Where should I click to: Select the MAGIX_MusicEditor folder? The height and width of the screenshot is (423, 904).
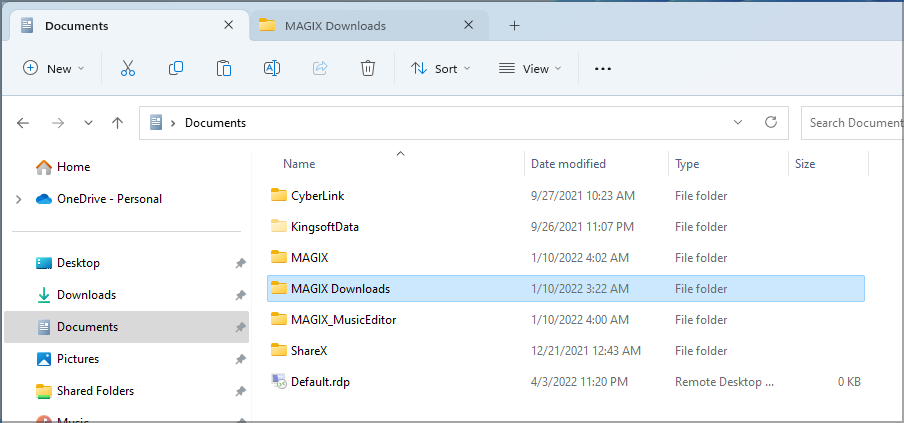(566, 319)
